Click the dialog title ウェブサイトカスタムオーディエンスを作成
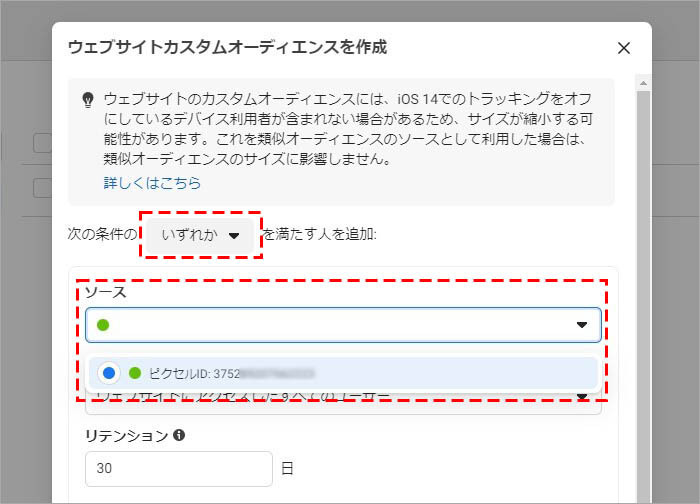The height and width of the screenshot is (504, 700). 227,47
